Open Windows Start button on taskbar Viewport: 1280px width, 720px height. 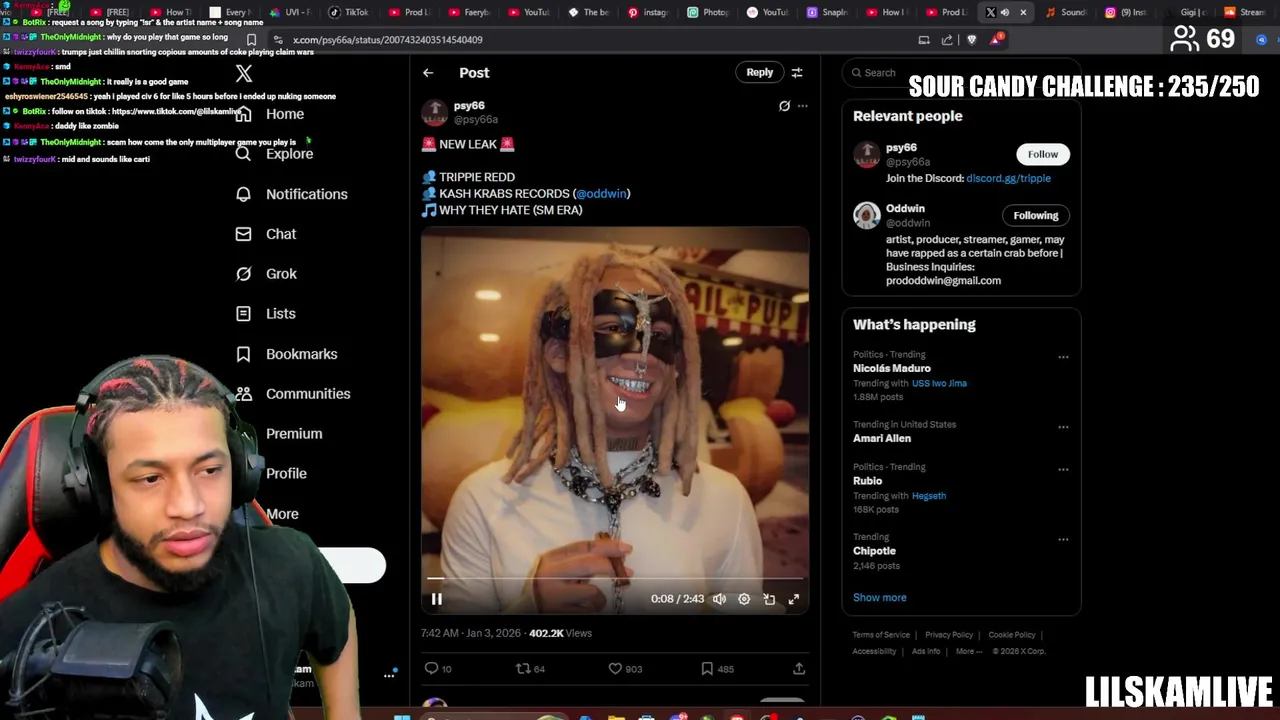click(x=402, y=716)
